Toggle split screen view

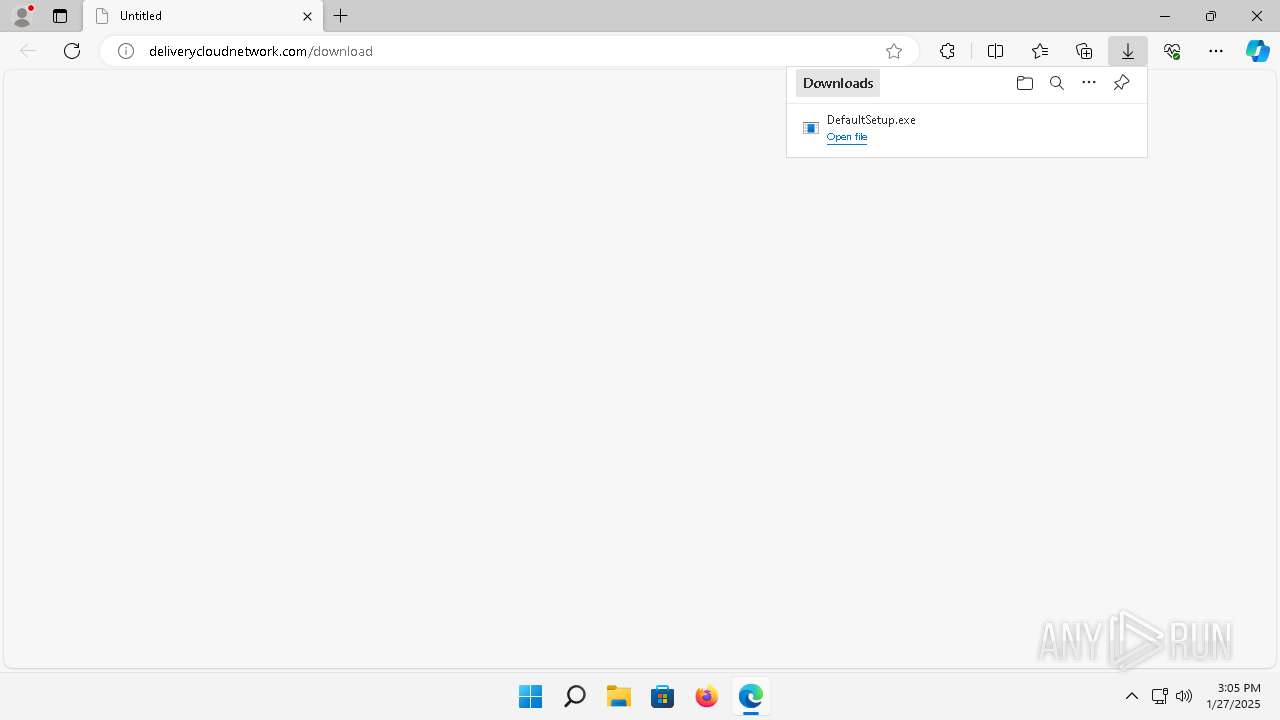[x=995, y=51]
